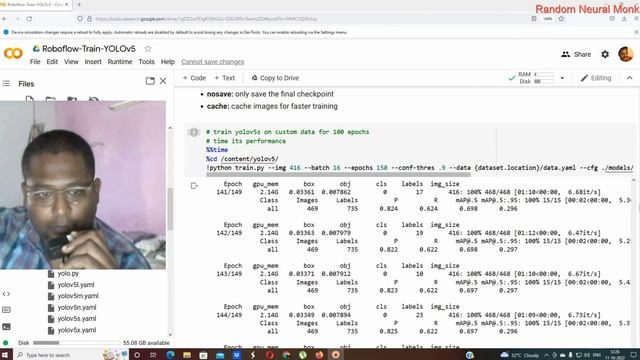Add a new Text cell
The image size is (640, 360).
[224, 78]
